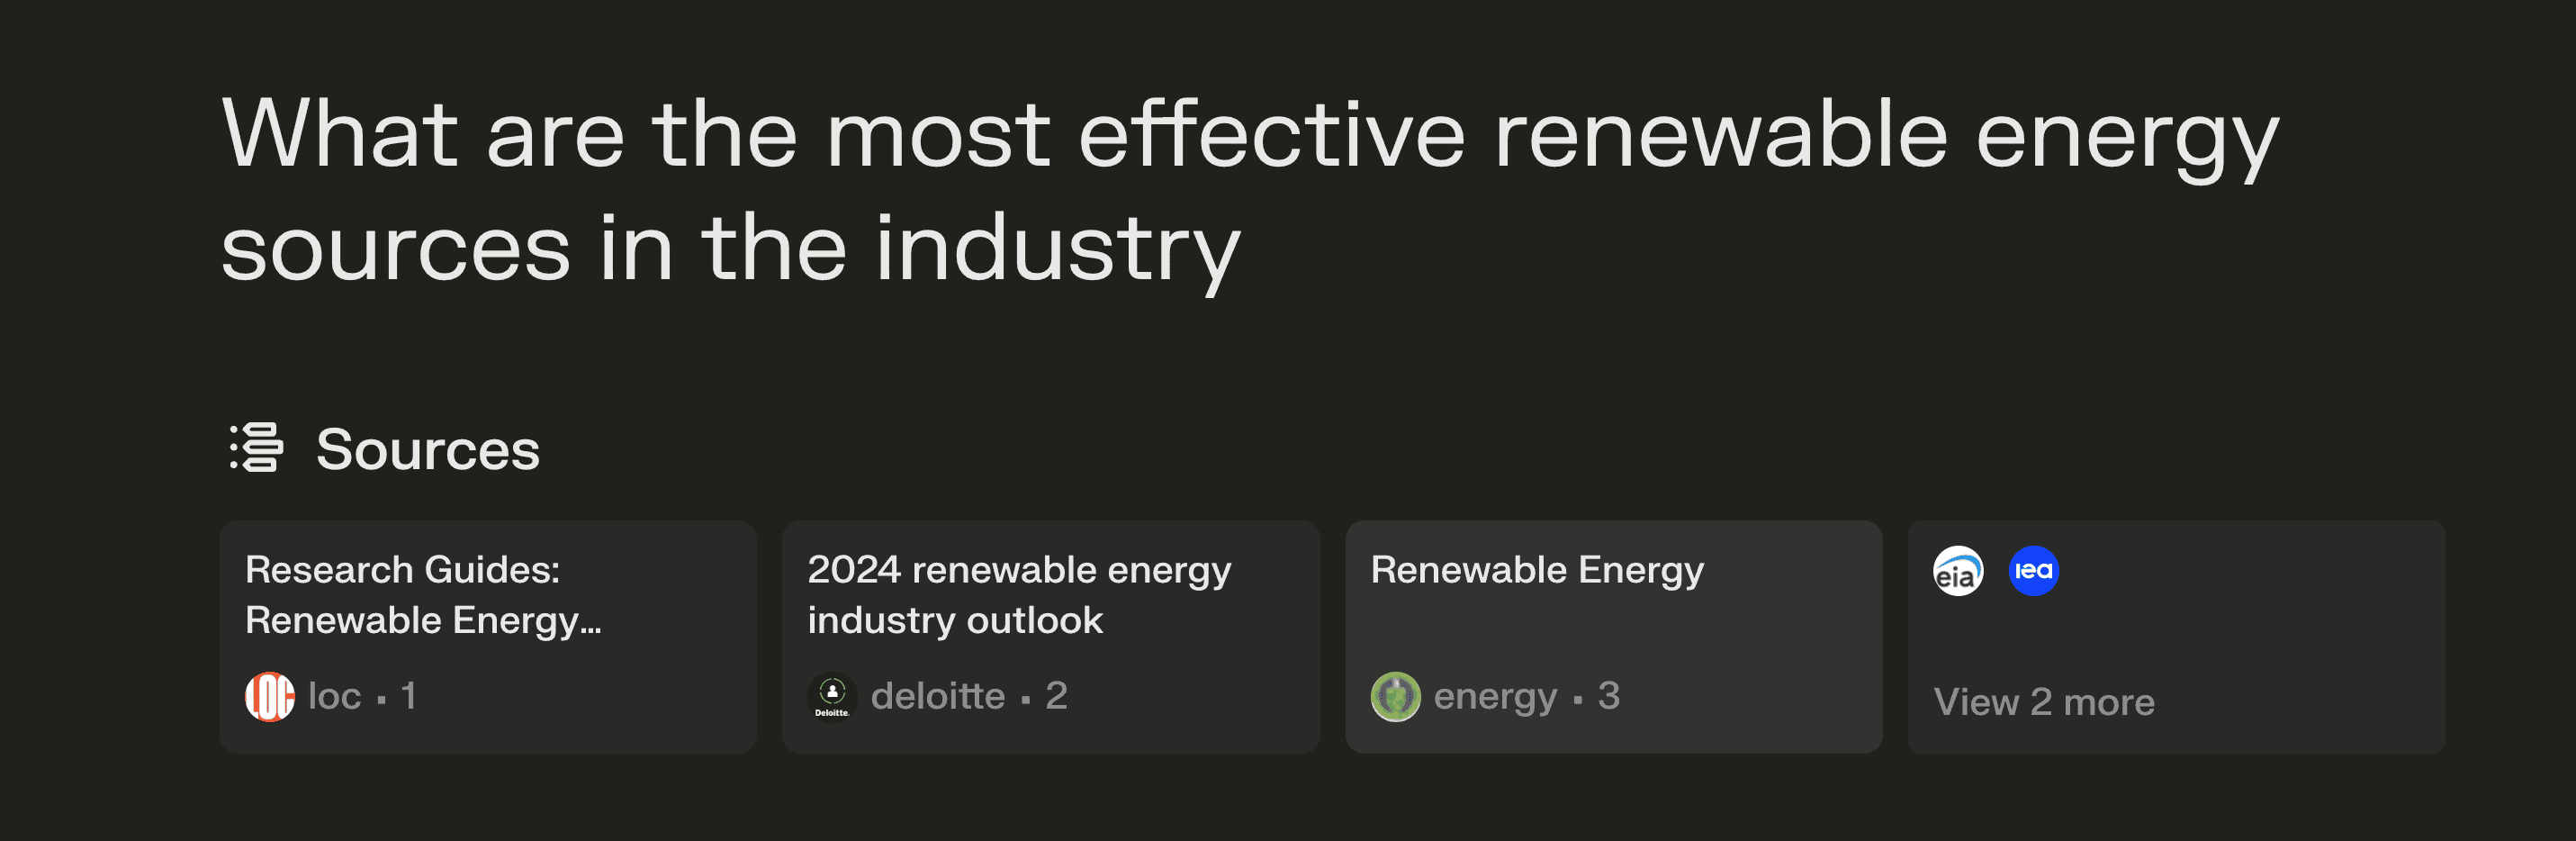Click source number 2 indicator
Screen dimensions: 2576x841
1056,696
